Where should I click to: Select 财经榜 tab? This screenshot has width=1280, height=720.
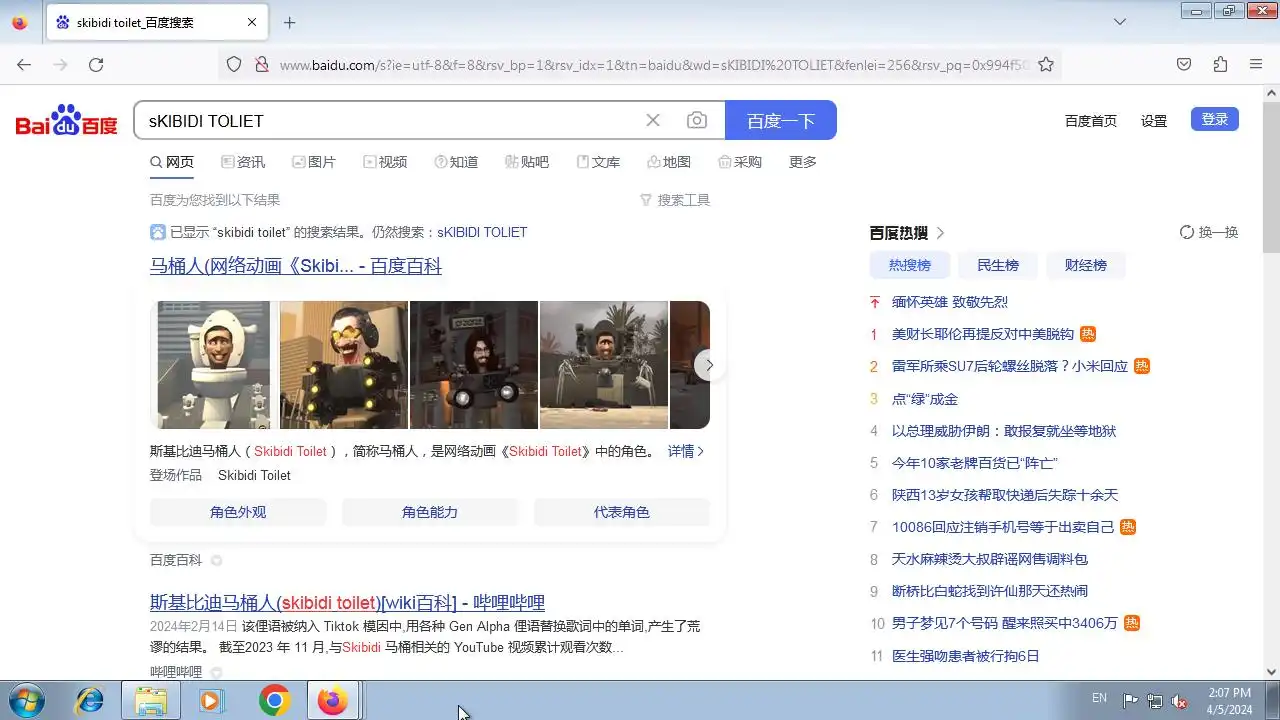click(1086, 265)
